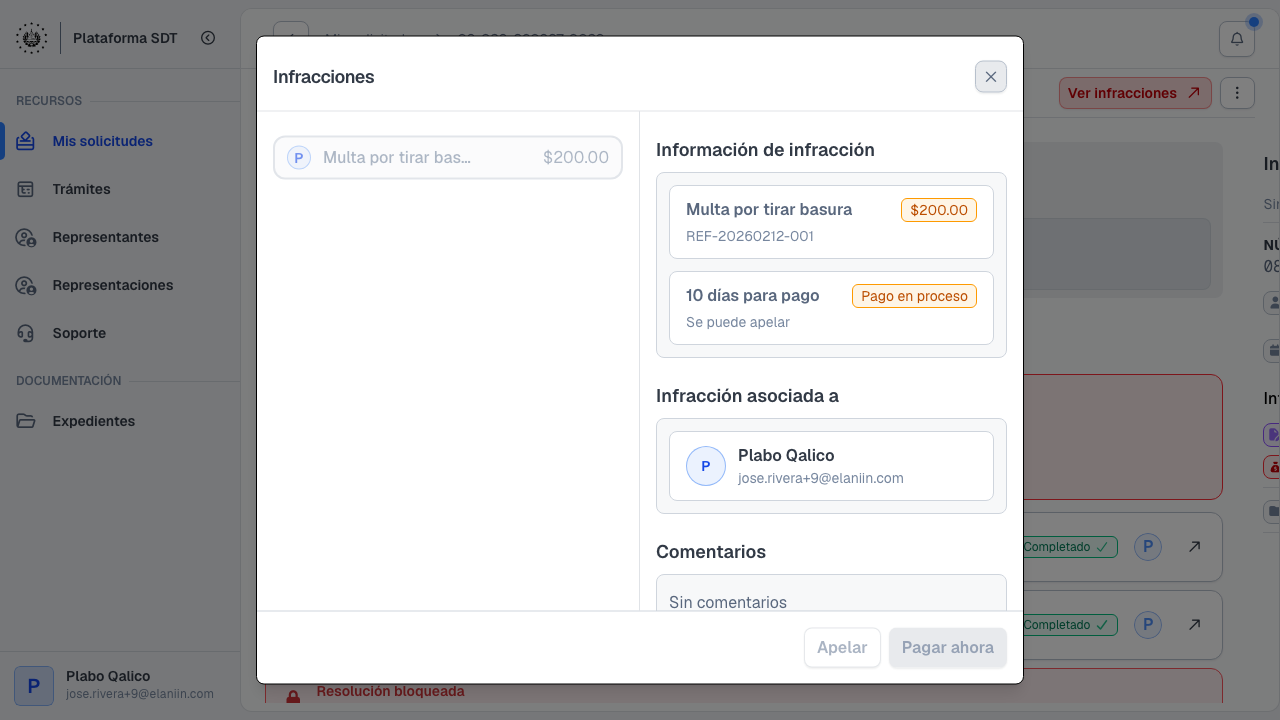Image resolution: width=1280 pixels, height=720 pixels.
Task: Click the $200.00 amount badge
Action: pos(939,210)
